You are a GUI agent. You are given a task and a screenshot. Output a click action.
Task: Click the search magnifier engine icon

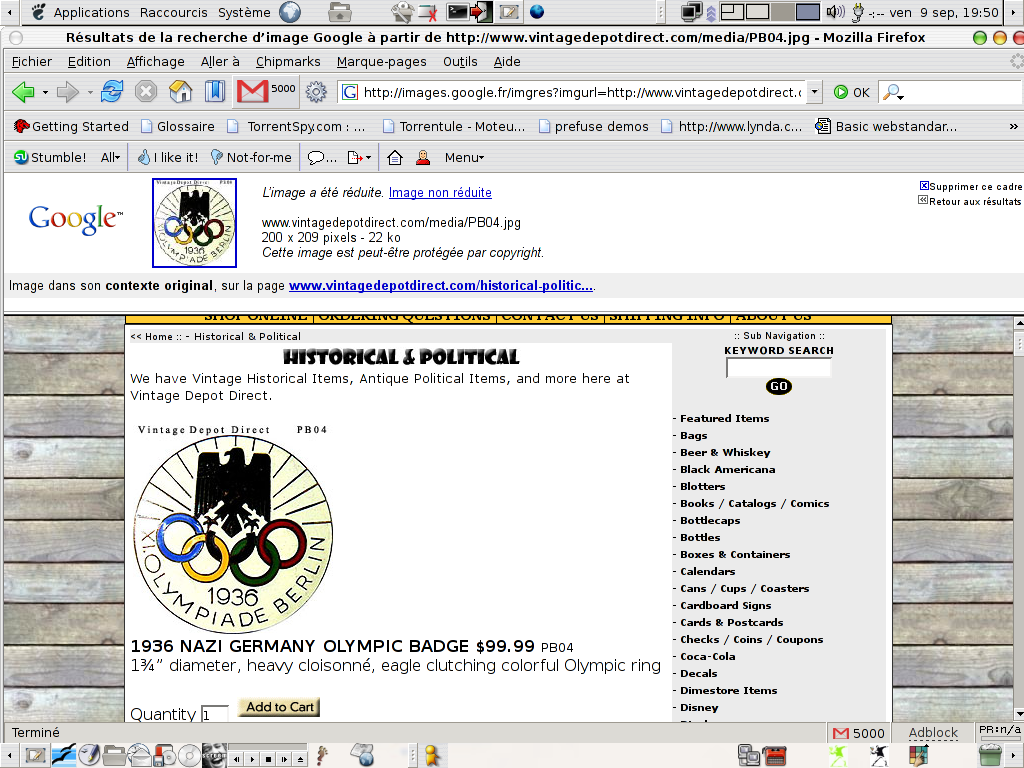[x=892, y=93]
